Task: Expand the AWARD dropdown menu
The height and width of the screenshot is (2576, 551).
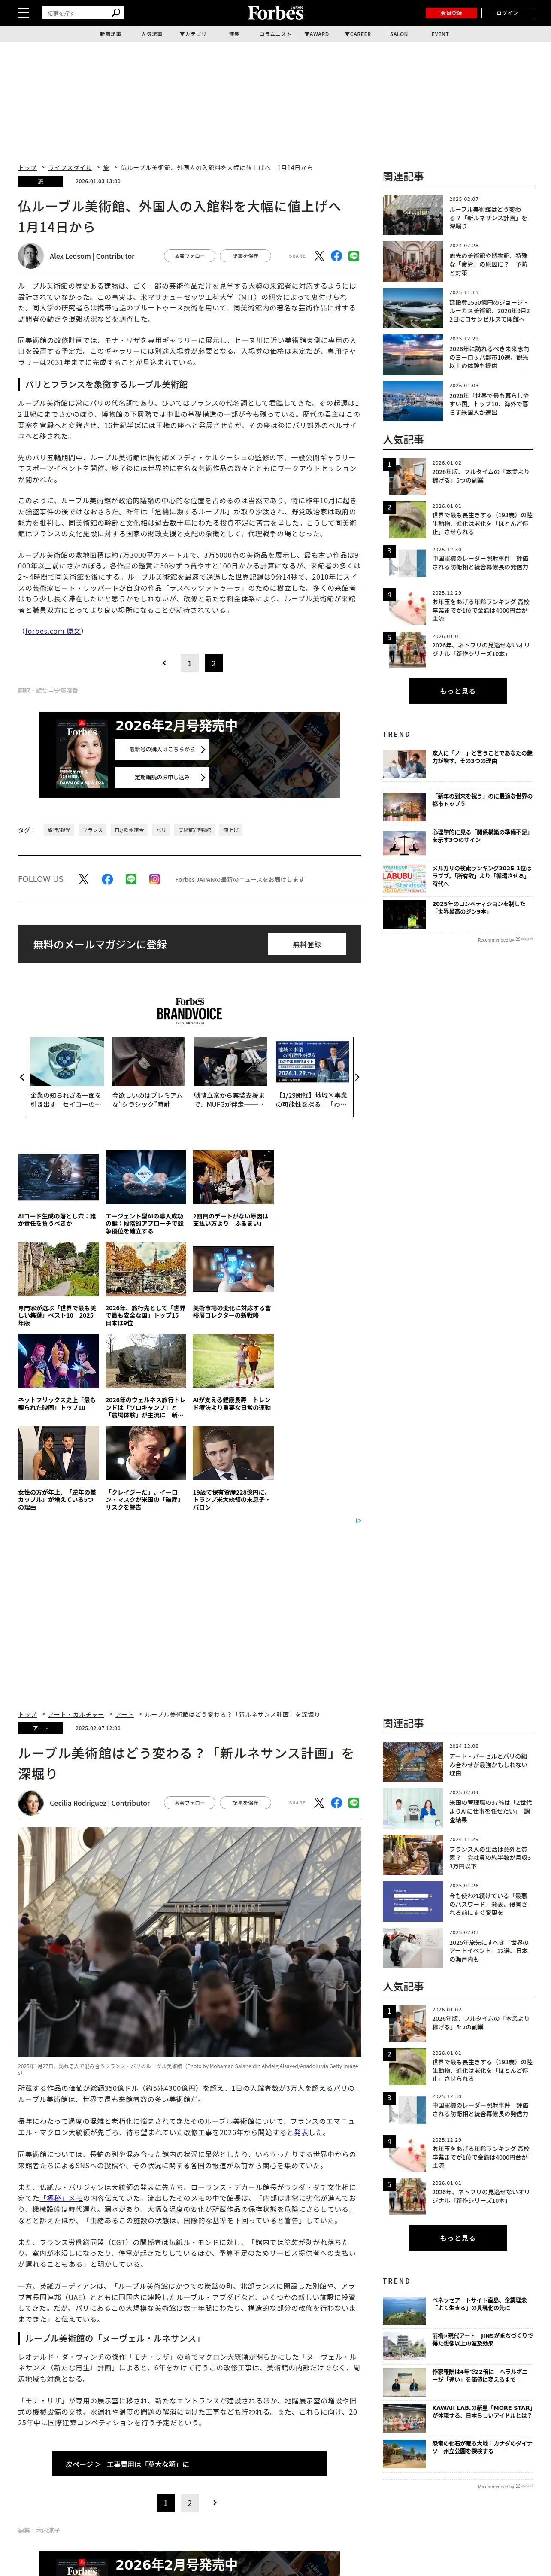Action: pyautogui.click(x=317, y=34)
